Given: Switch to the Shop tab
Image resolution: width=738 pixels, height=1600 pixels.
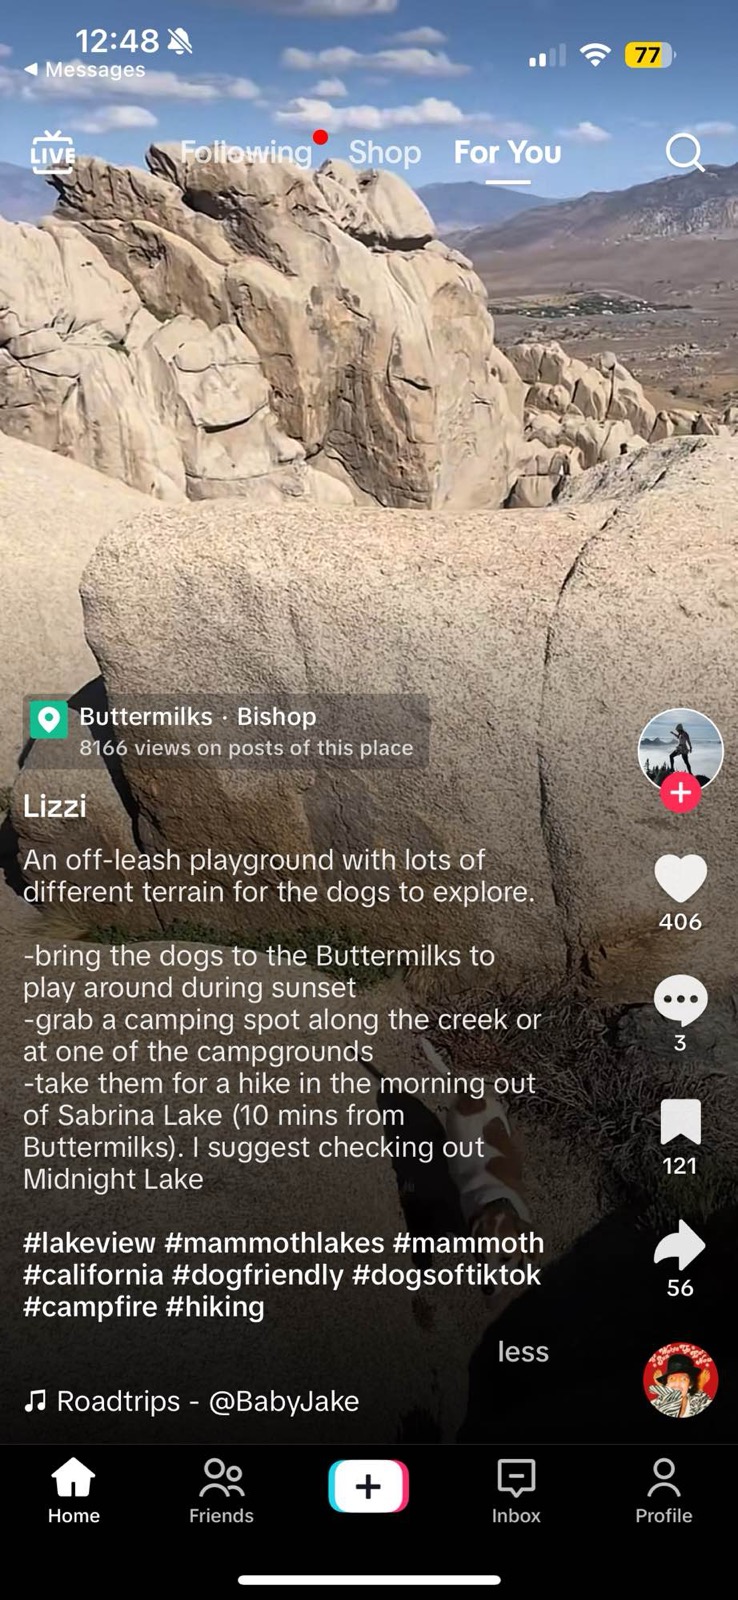Looking at the screenshot, I should tap(385, 152).
